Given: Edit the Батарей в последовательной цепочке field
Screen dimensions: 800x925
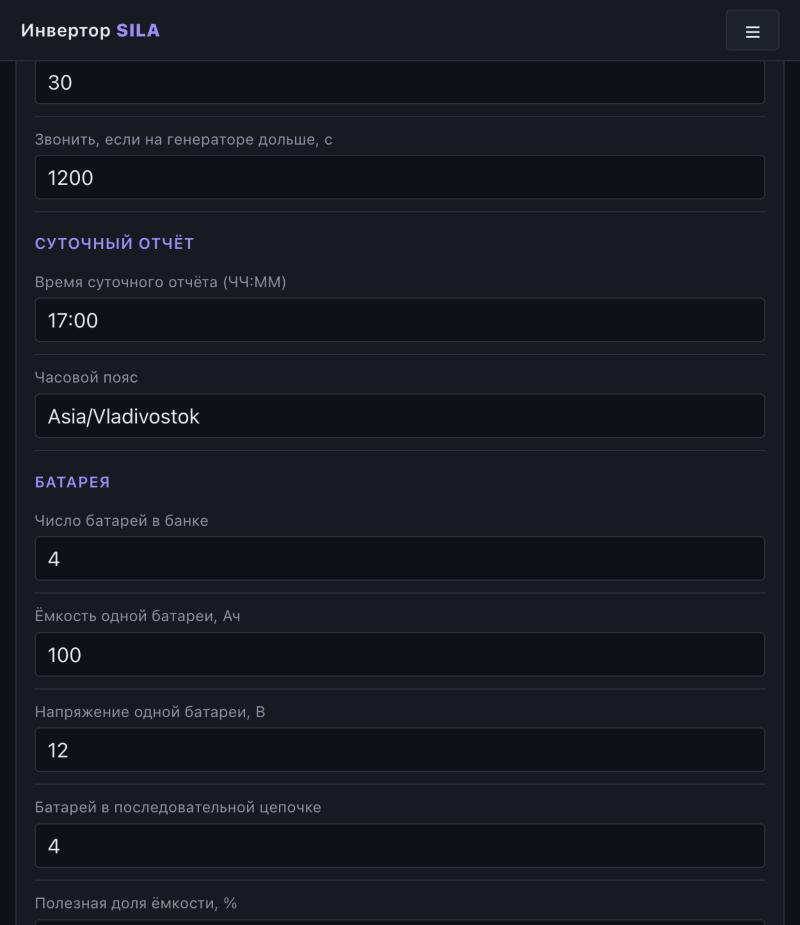Looking at the screenshot, I should tap(400, 846).
